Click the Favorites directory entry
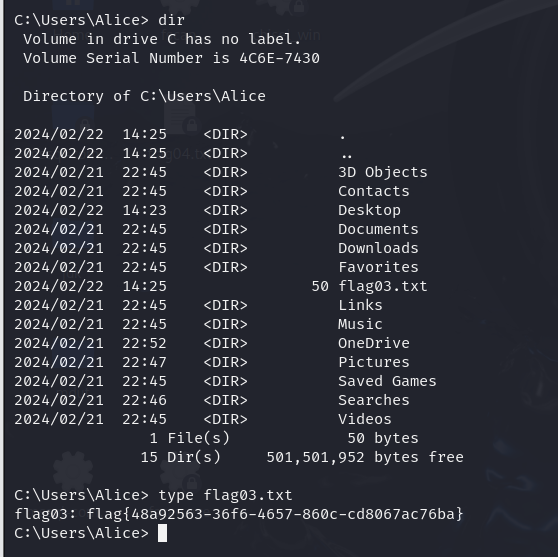The height and width of the screenshot is (557, 558). click(x=378, y=267)
